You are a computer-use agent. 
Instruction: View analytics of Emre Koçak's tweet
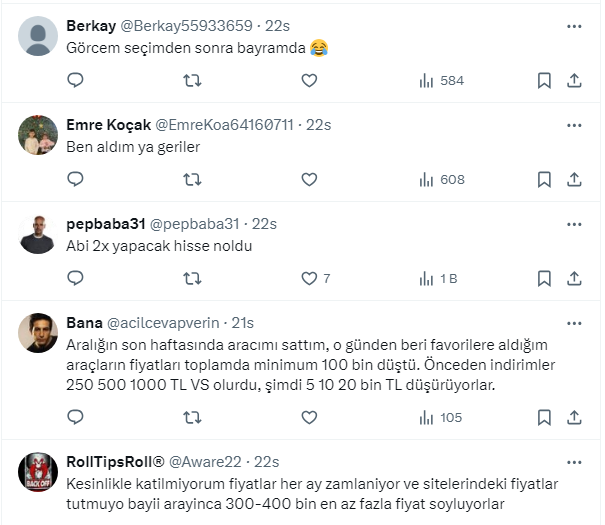(440, 179)
